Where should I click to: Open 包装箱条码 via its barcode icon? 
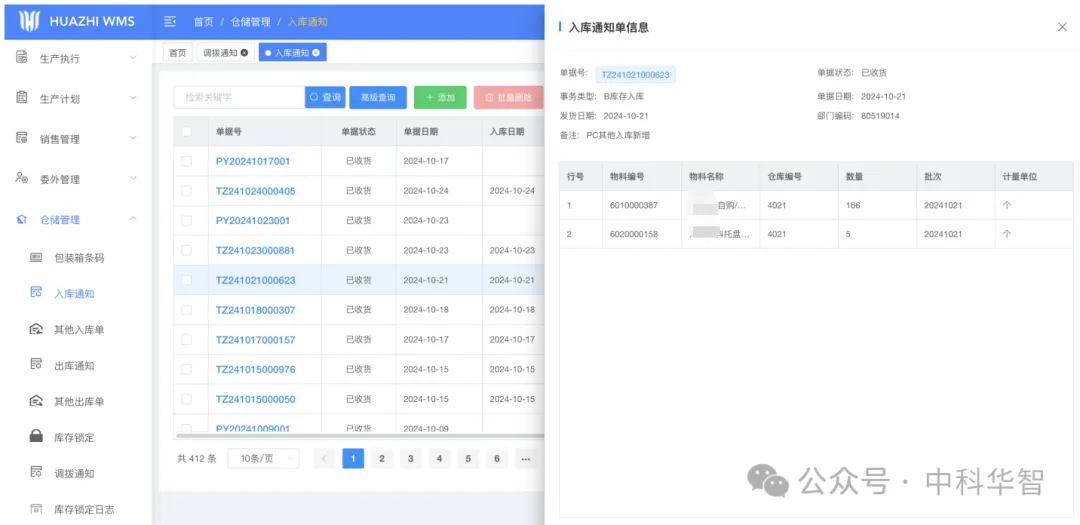pyautogui.click(x=36, y=257)
